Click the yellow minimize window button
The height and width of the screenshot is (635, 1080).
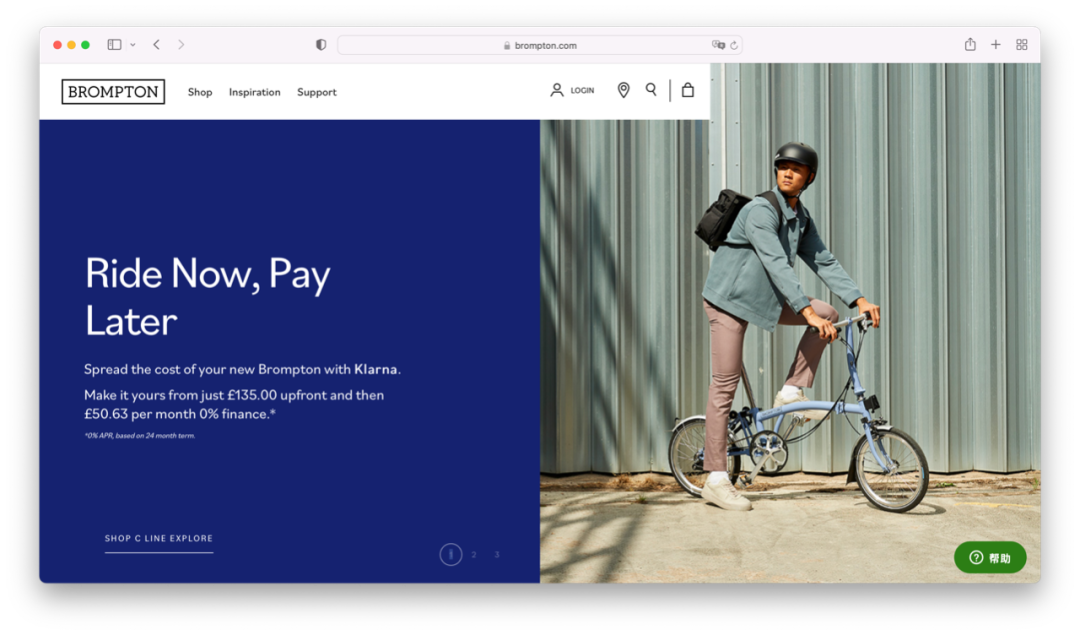click(71, 45)
